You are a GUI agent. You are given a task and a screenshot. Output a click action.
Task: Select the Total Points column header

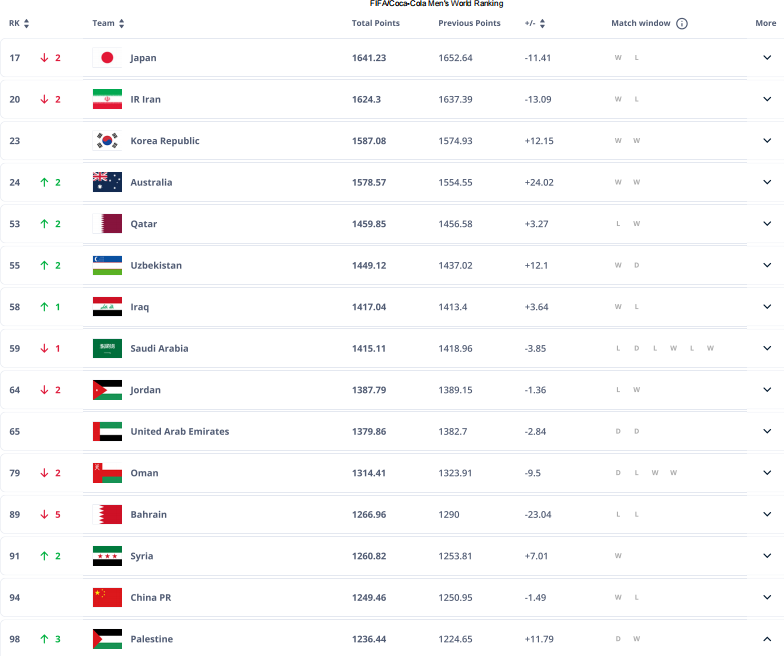coord(376,24)
